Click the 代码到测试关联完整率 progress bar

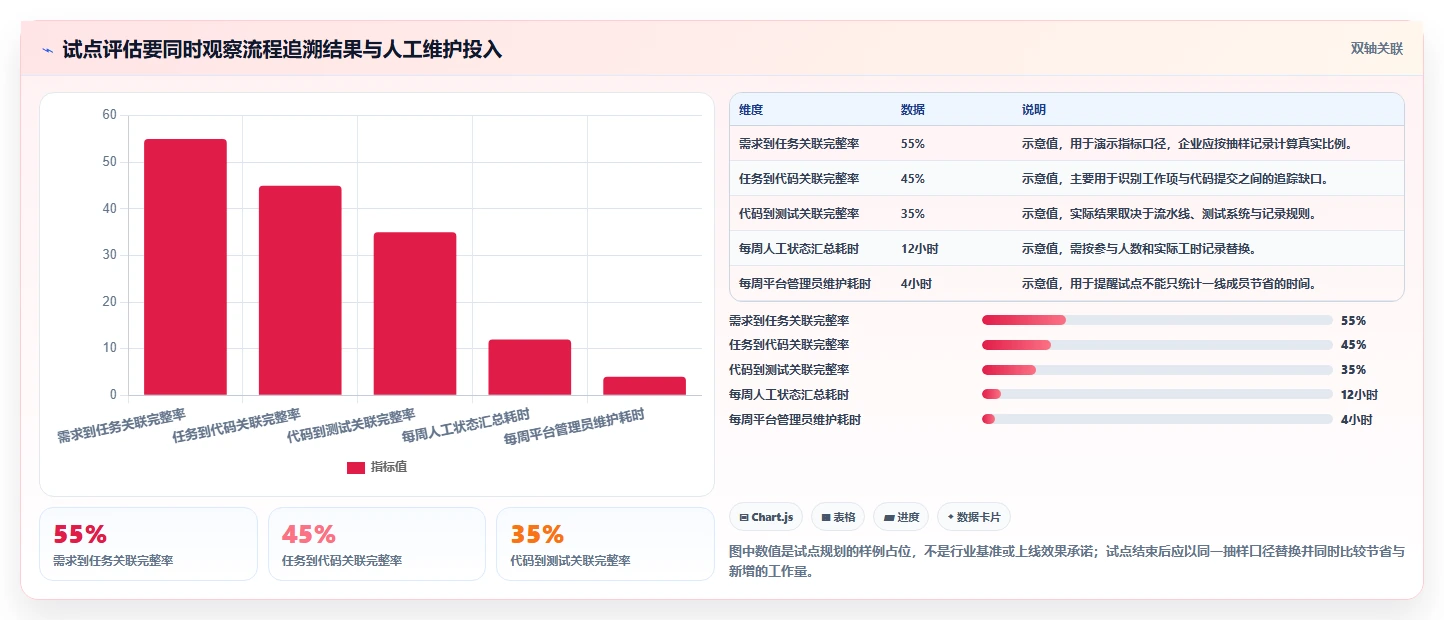[1157, 370]
